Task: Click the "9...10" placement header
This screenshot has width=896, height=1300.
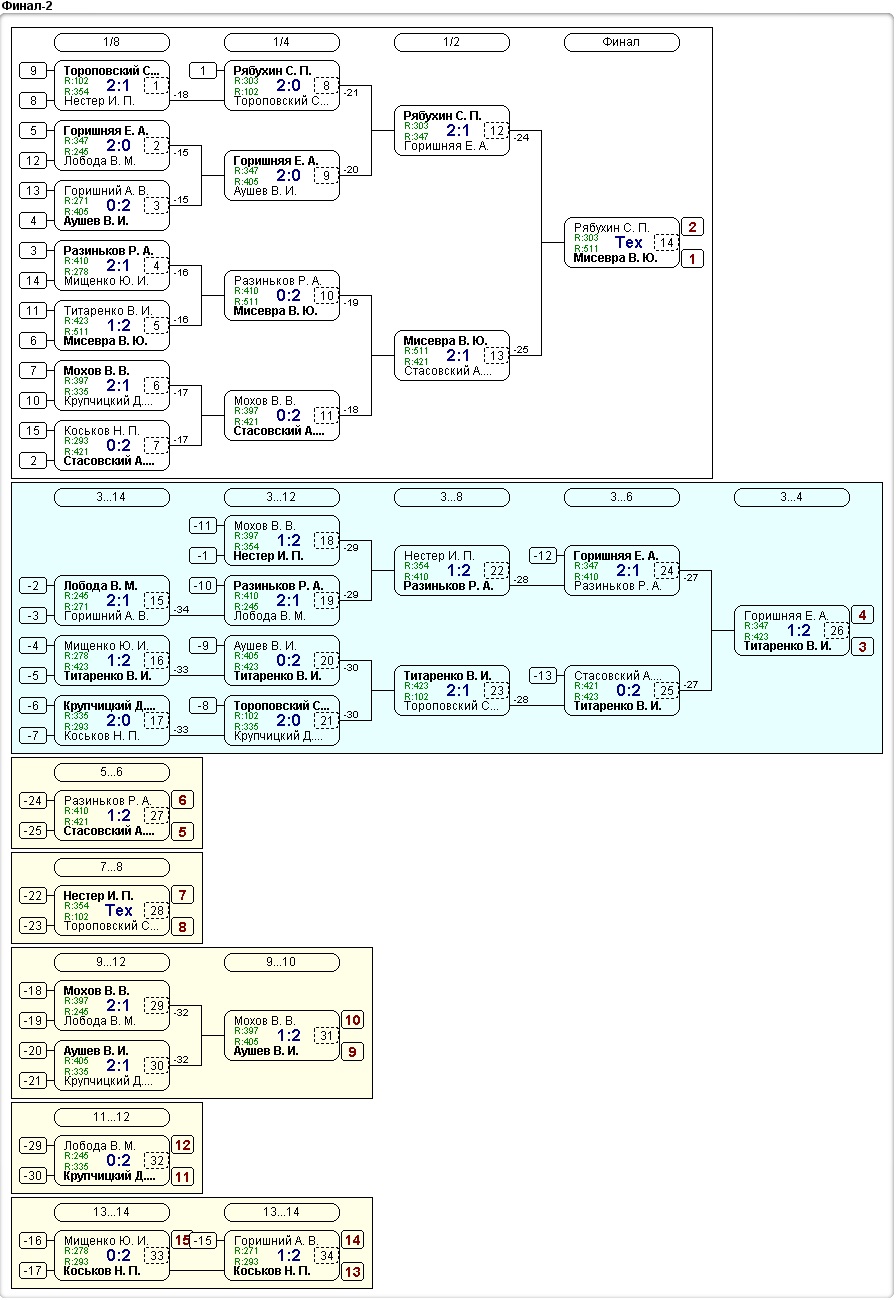Action: tap(282, 962)
